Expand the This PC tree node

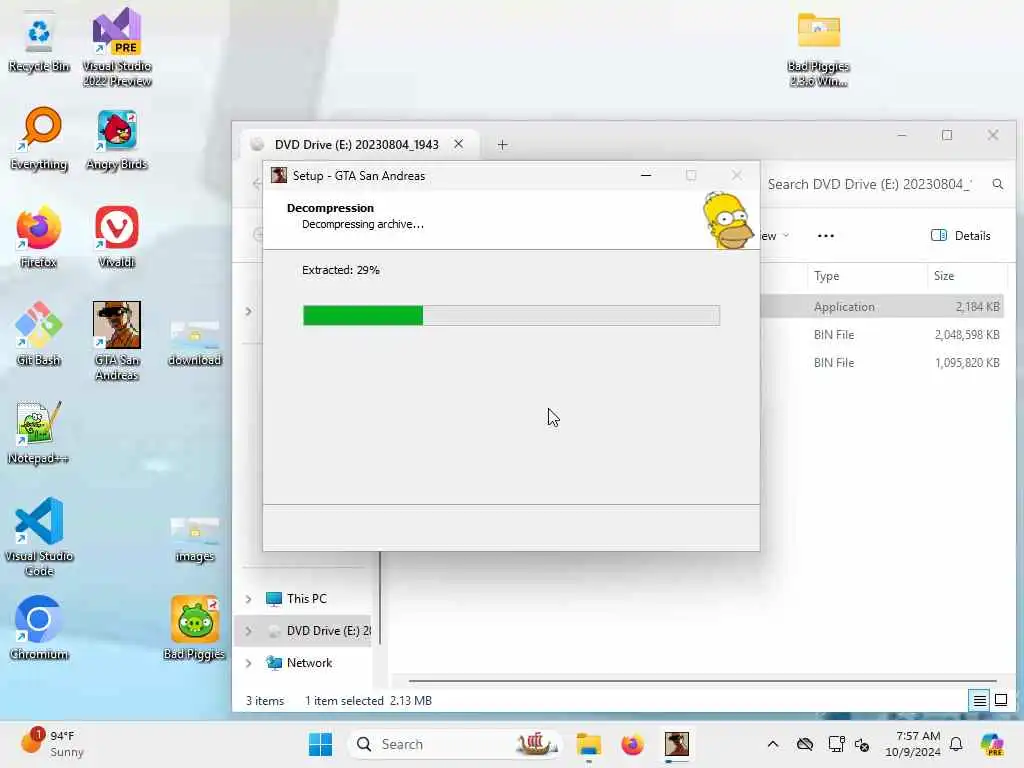(248, 599)
